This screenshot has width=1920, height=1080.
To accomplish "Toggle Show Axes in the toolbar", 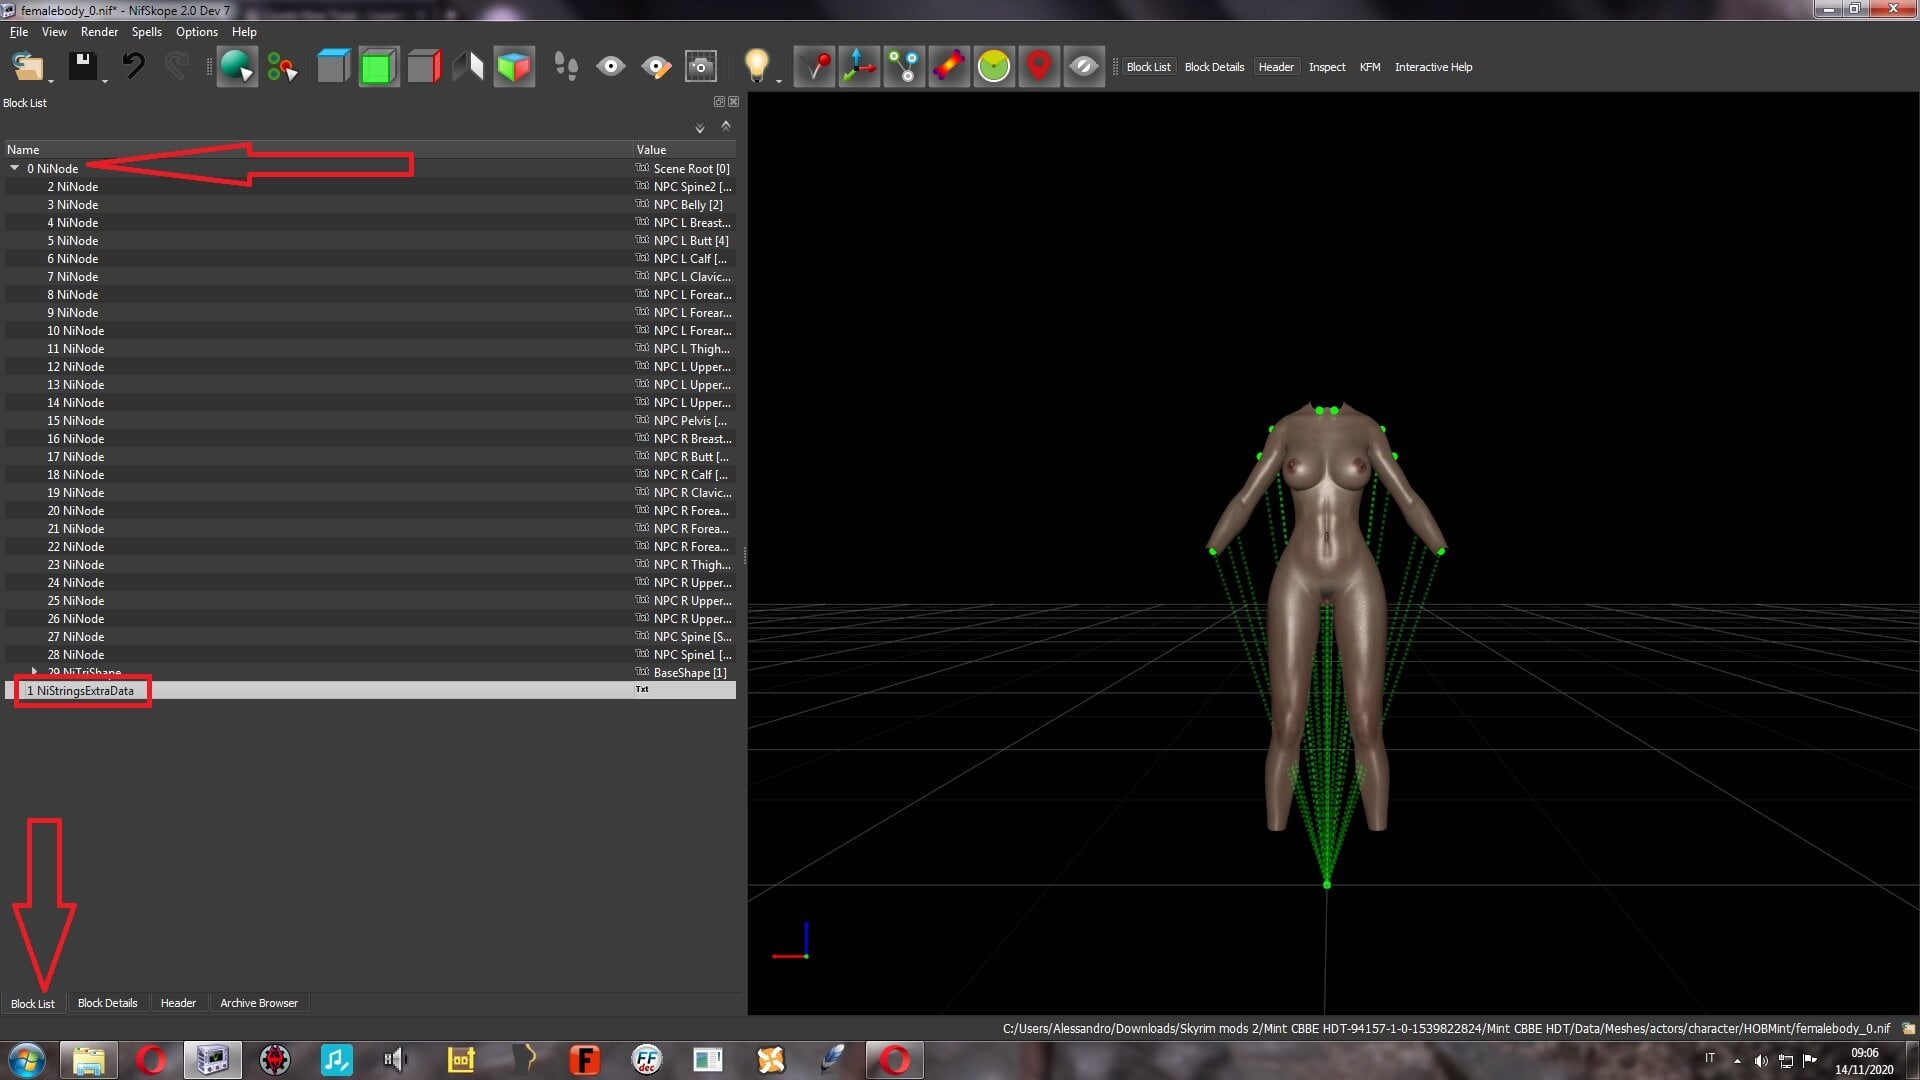I will click(859, 66).
